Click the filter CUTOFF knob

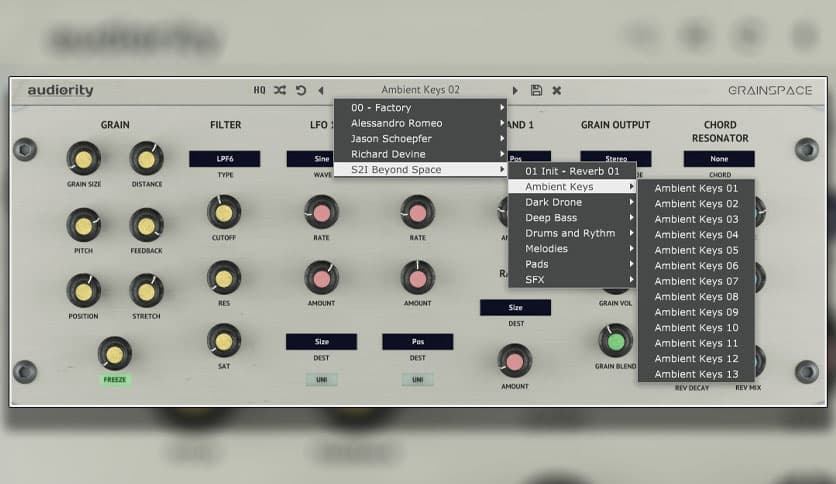point(224,213)
